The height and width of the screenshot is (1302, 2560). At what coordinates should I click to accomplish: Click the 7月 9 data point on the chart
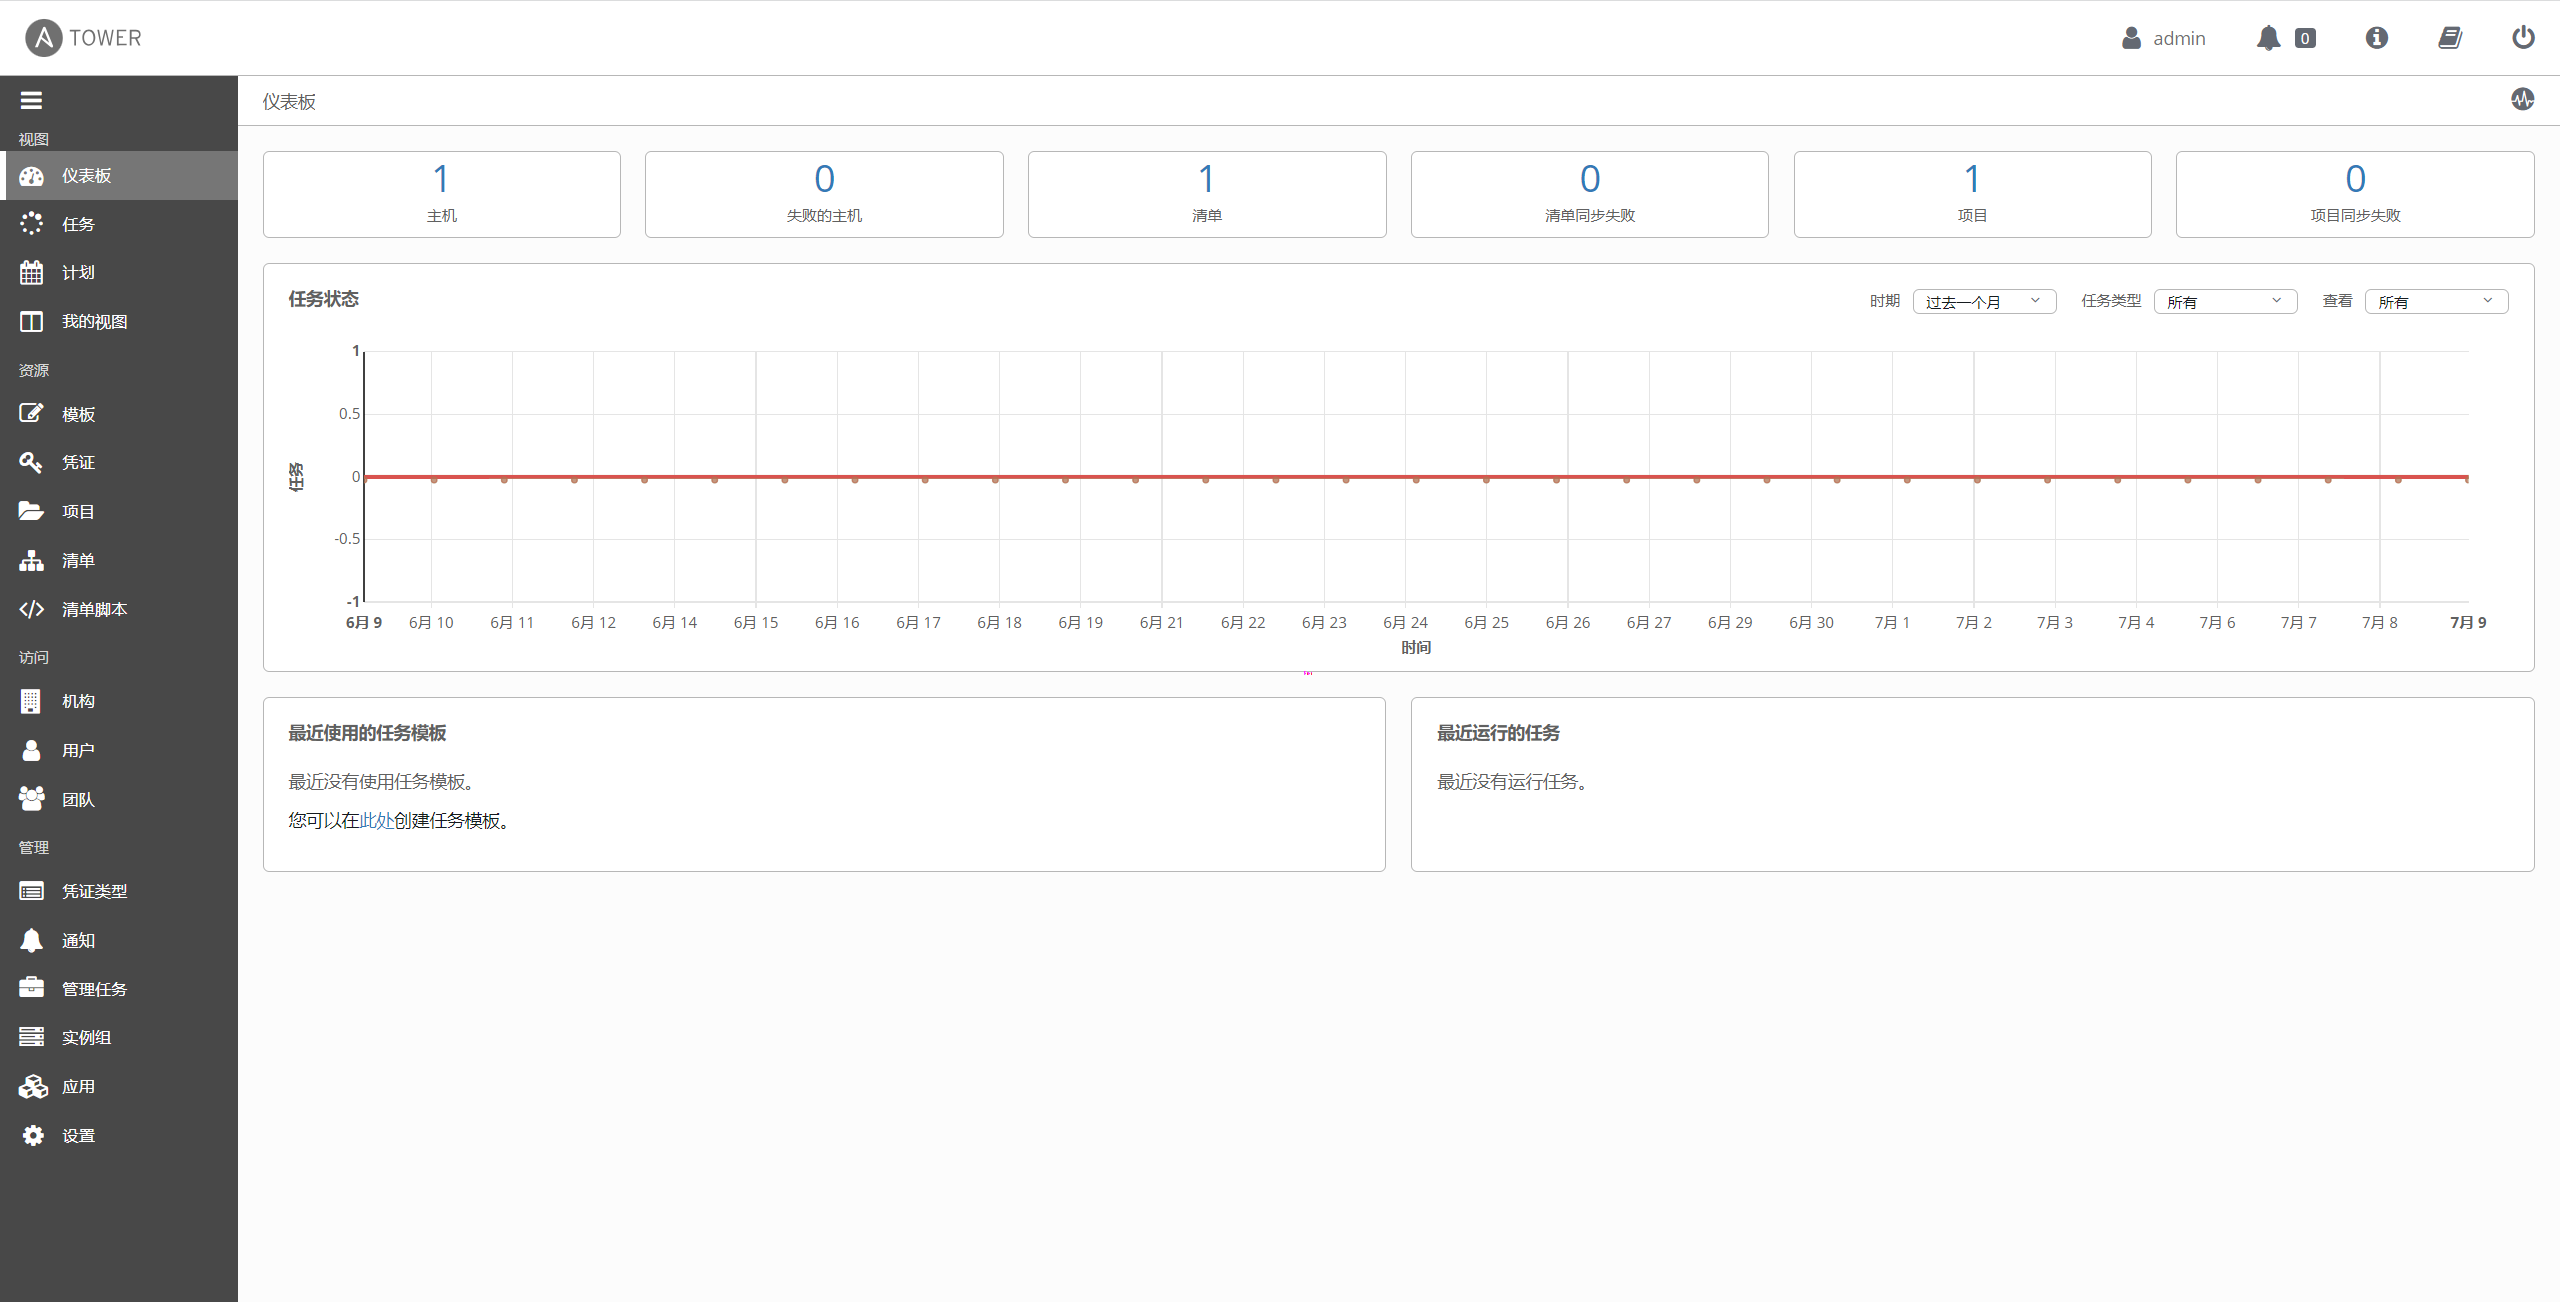2466,479
